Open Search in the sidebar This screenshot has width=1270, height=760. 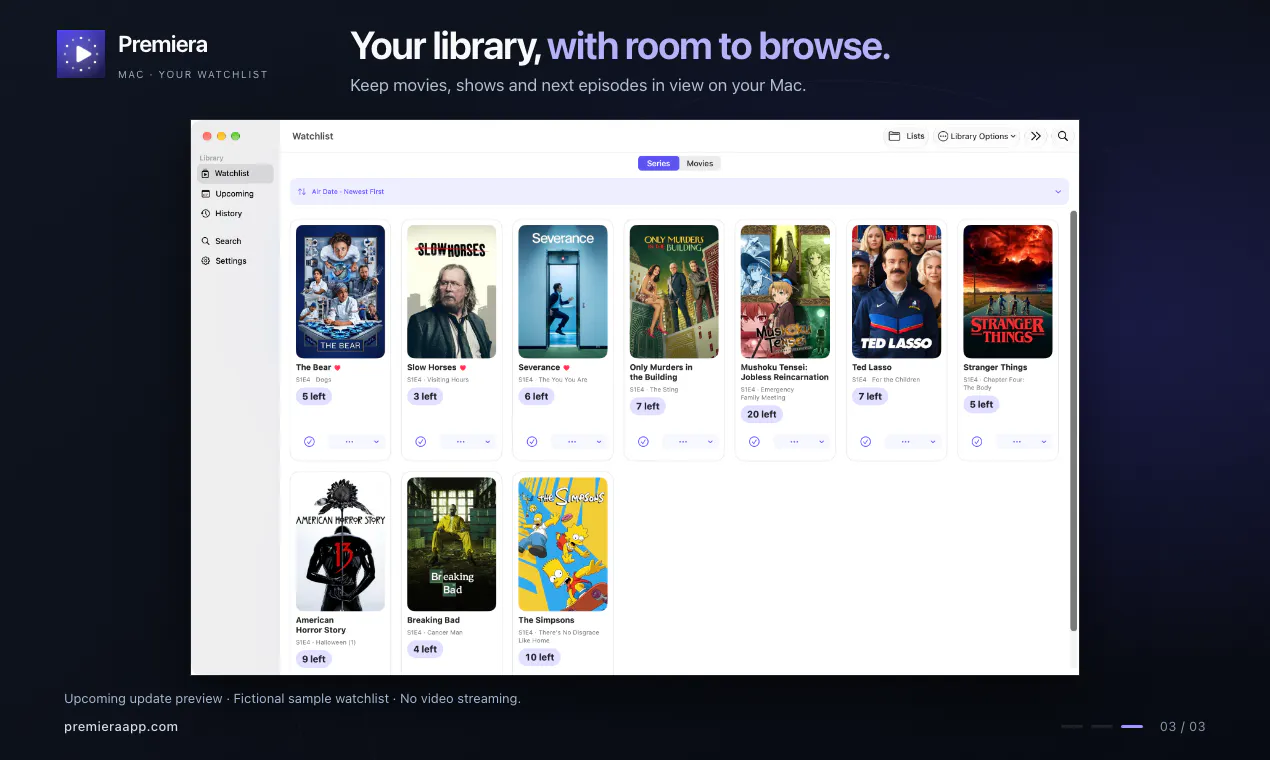pyautogui.click(x=235, y=241)
